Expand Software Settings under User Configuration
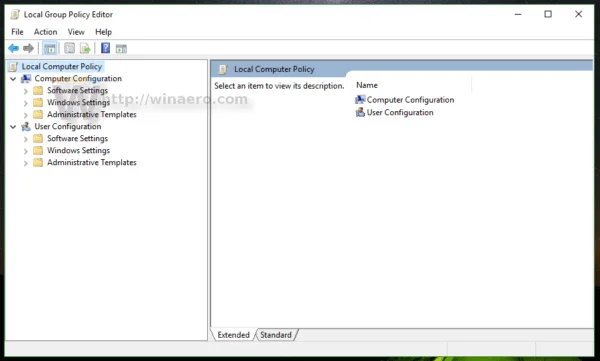This screenshot has width=600, height=361. [26, 139]
